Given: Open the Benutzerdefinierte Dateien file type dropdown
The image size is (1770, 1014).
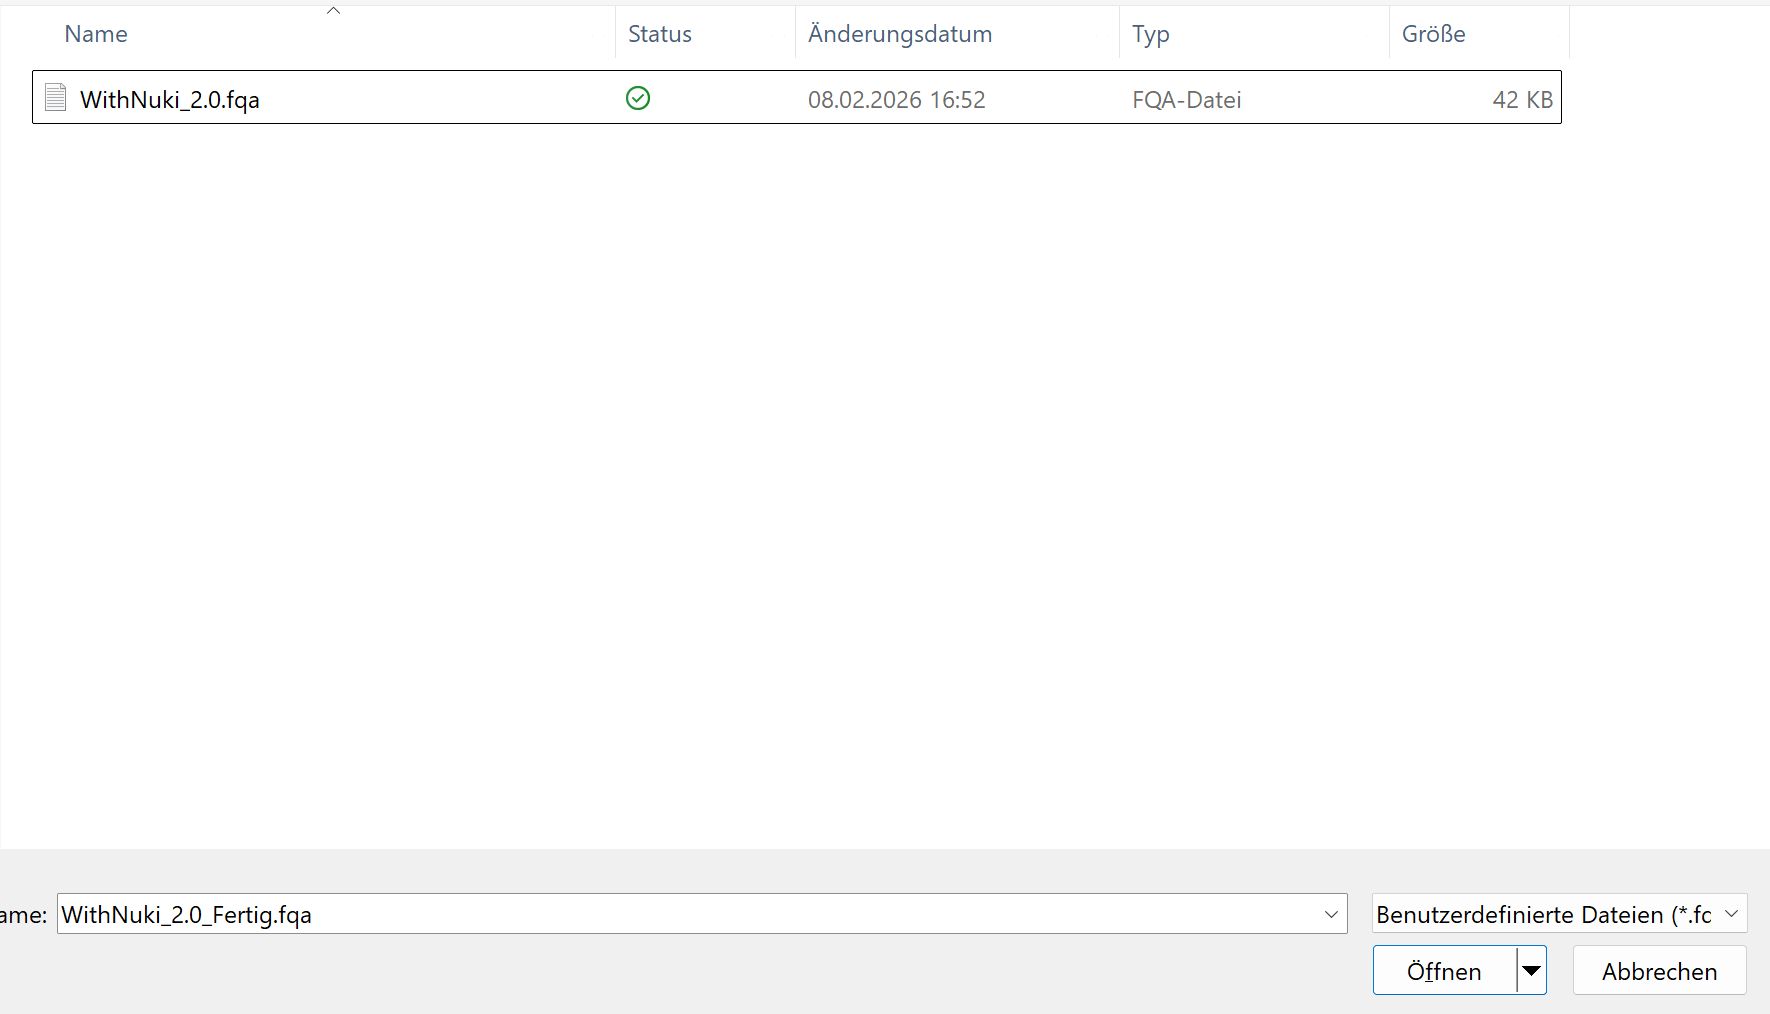Looking at the screenshot, I should tap(1558, 914).
